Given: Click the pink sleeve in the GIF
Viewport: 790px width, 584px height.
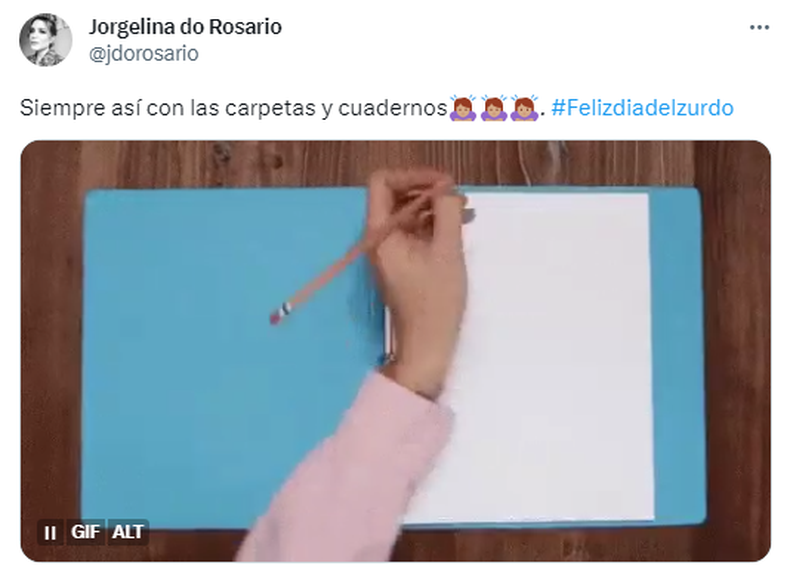Looking at the screenshot, I should [x=343, y=474].
